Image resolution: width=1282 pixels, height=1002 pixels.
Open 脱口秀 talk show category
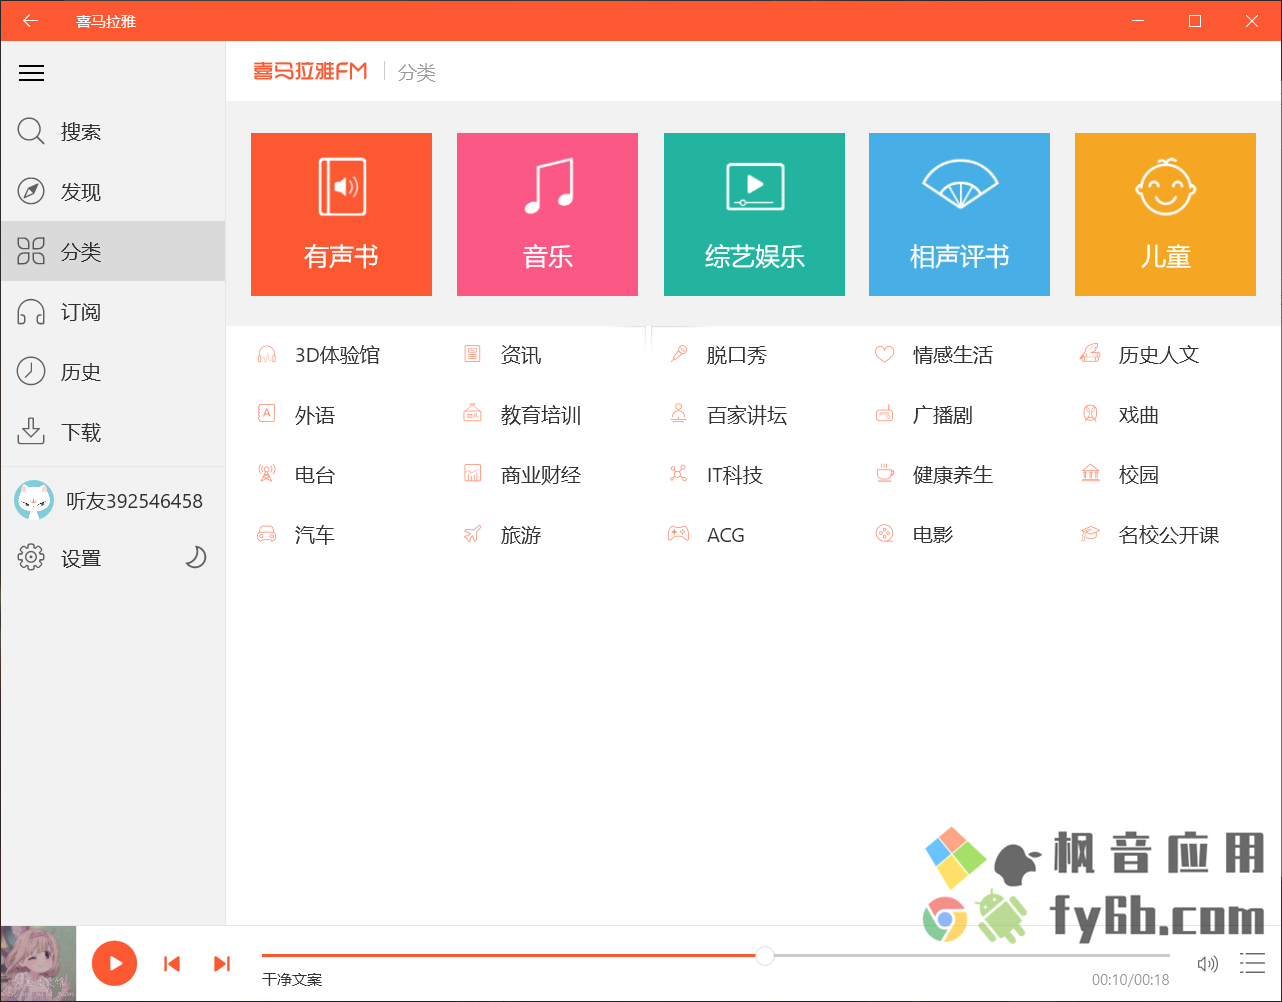point(718,355)
